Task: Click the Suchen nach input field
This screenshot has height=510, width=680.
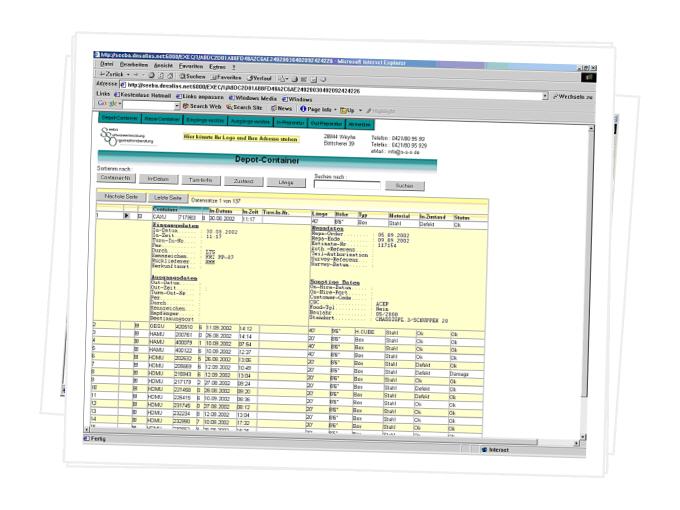Action: 346,185
